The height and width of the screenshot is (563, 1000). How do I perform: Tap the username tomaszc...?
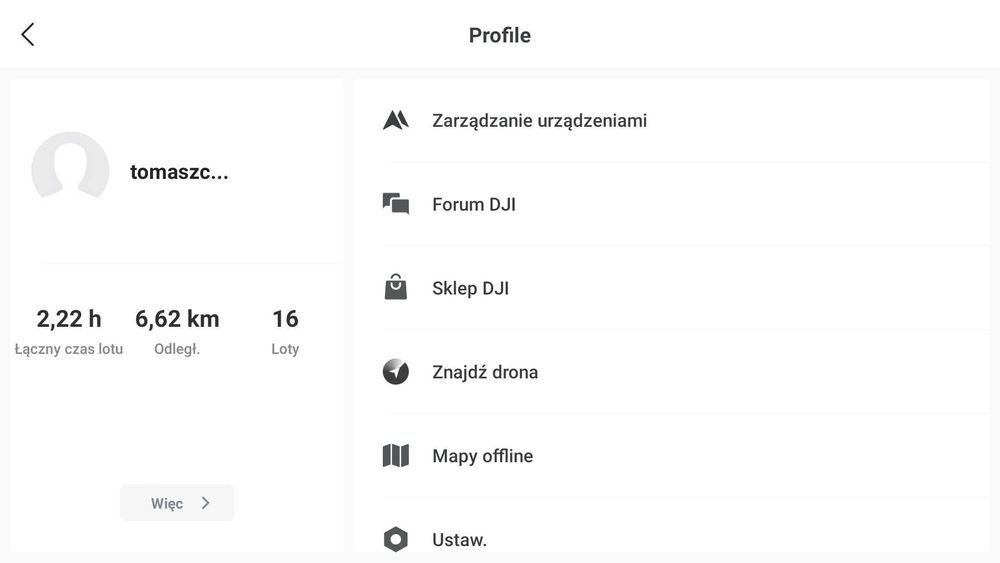pos(179,172)
